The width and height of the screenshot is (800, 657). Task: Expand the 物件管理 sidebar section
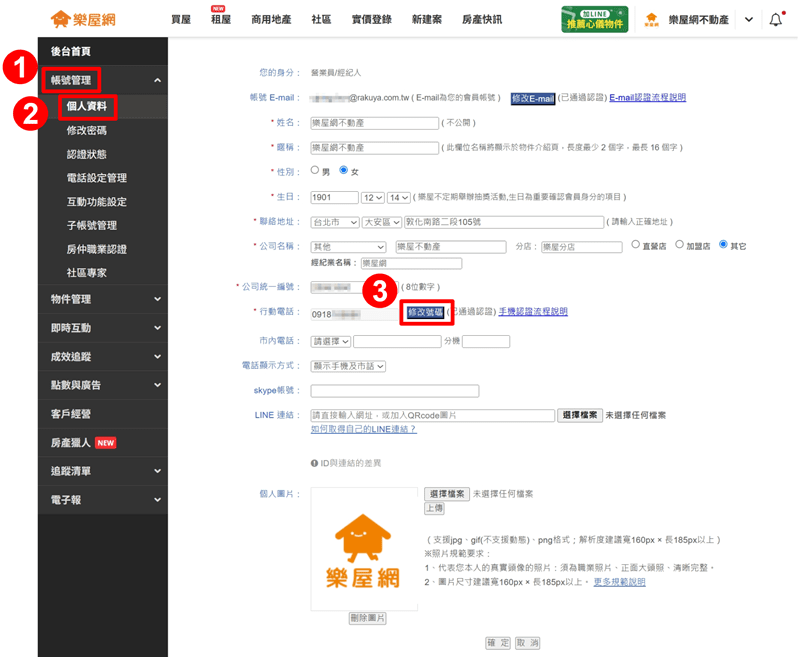tap(158, 299)
